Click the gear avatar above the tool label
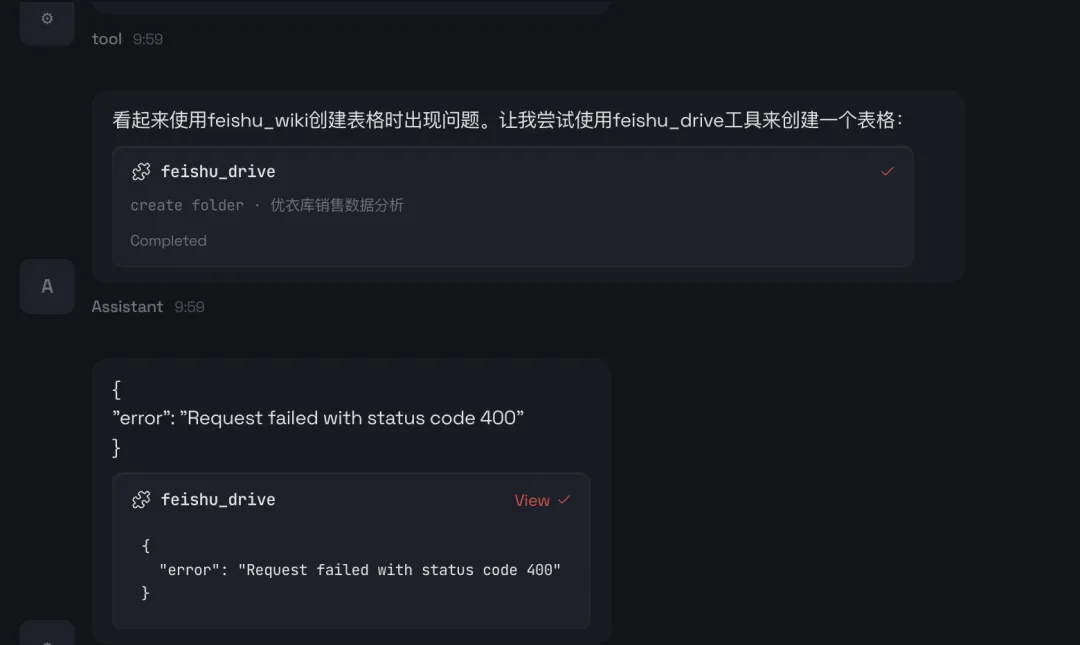Image resolution: width=1080 pixels, height=645 pixels. (47, 19)
